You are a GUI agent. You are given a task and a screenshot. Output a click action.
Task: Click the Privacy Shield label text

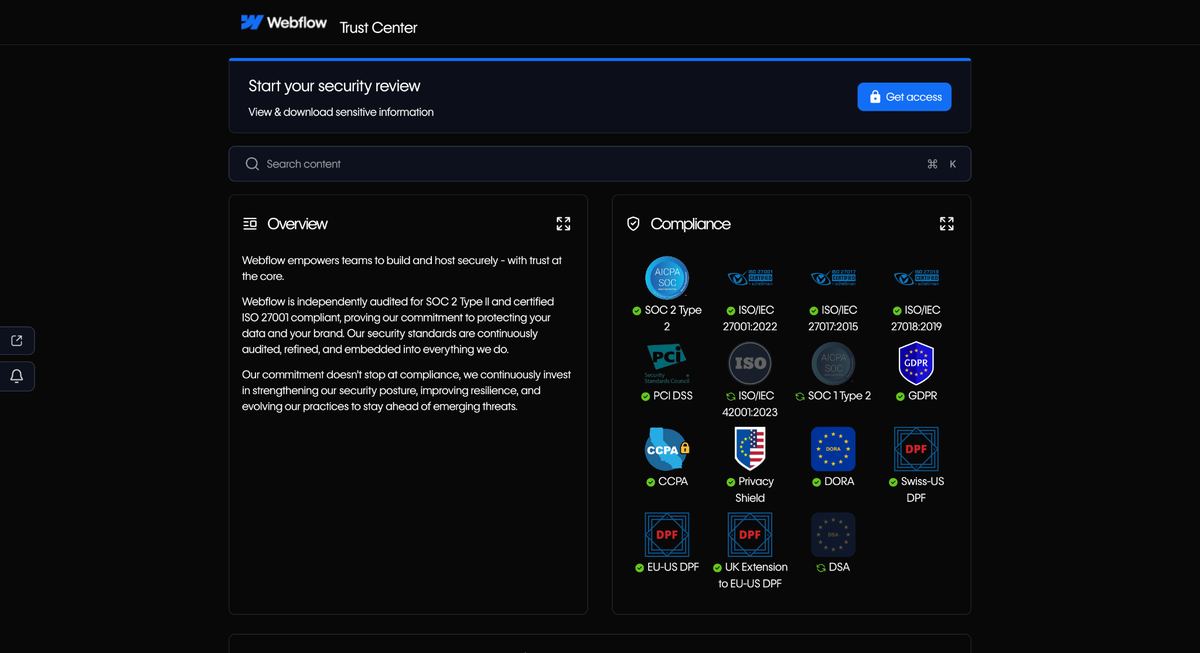756,490
